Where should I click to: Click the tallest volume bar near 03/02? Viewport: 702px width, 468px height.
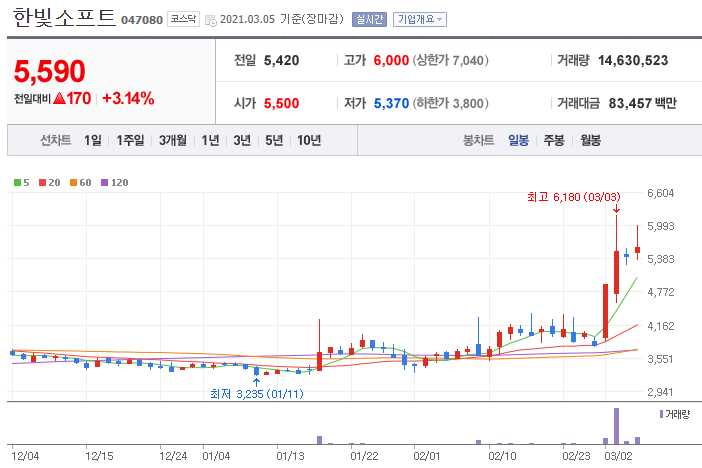616,426
